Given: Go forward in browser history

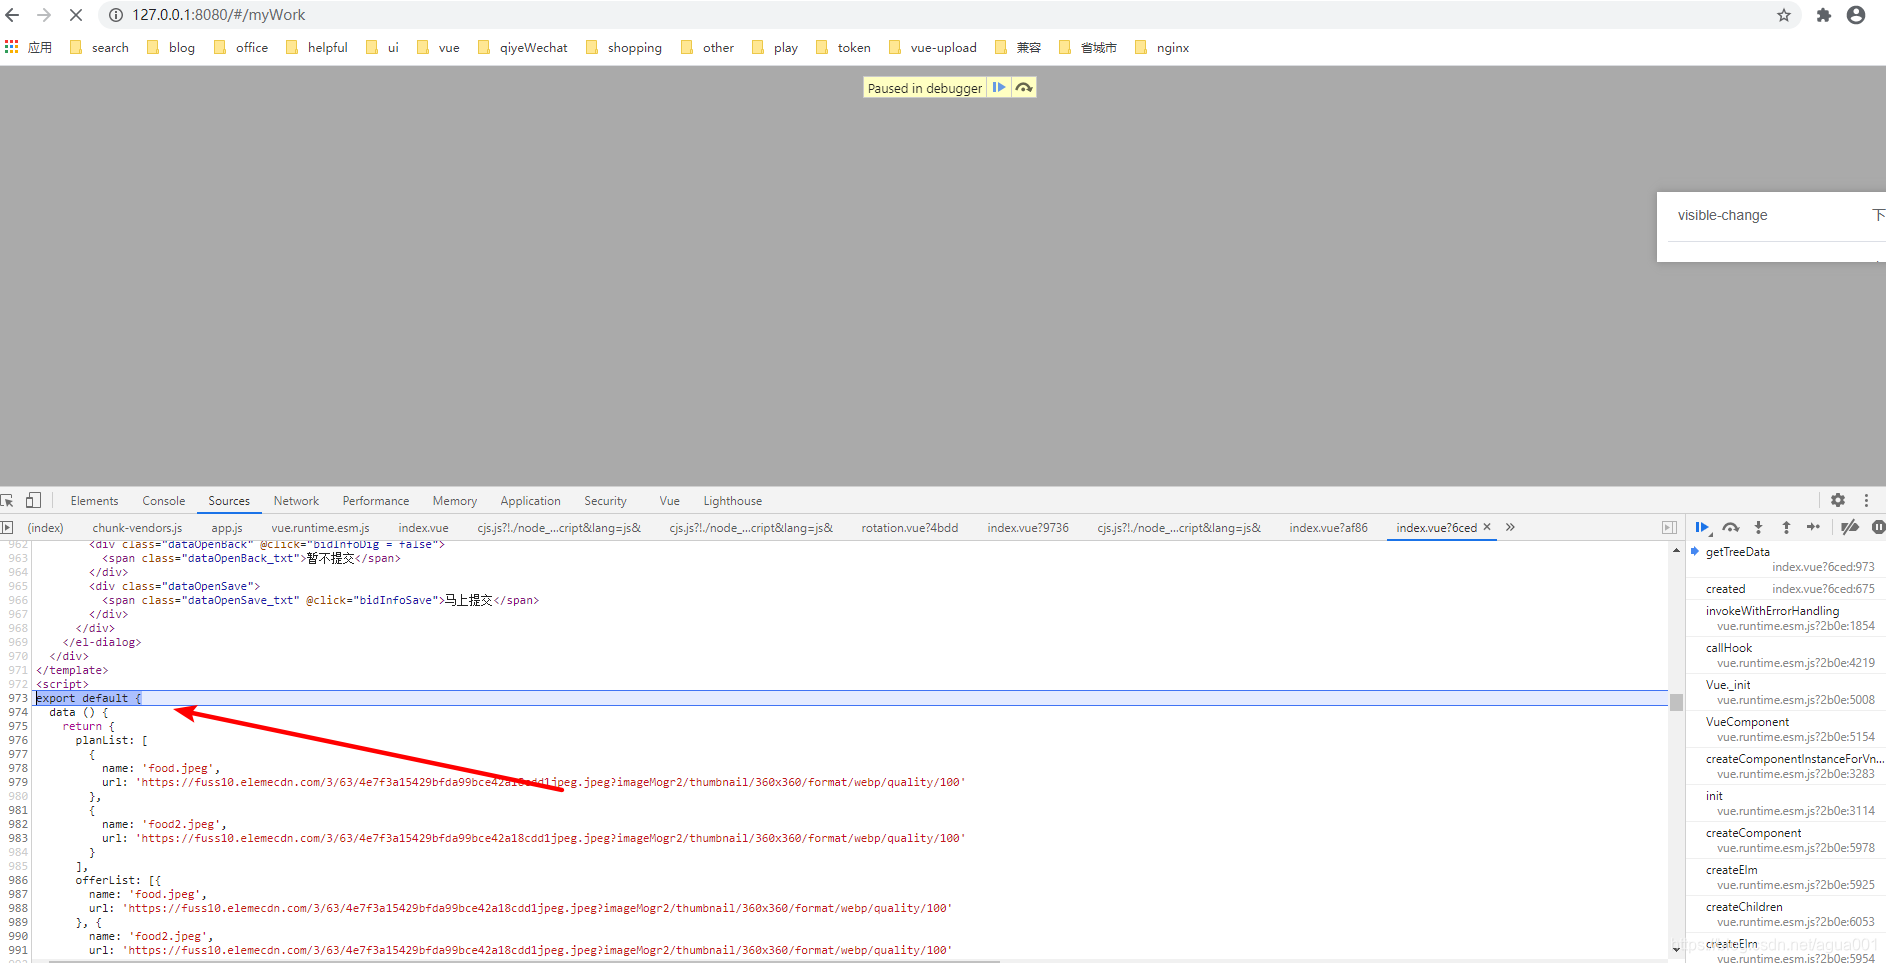Looking at the screenshot, I should coord(44,15).
